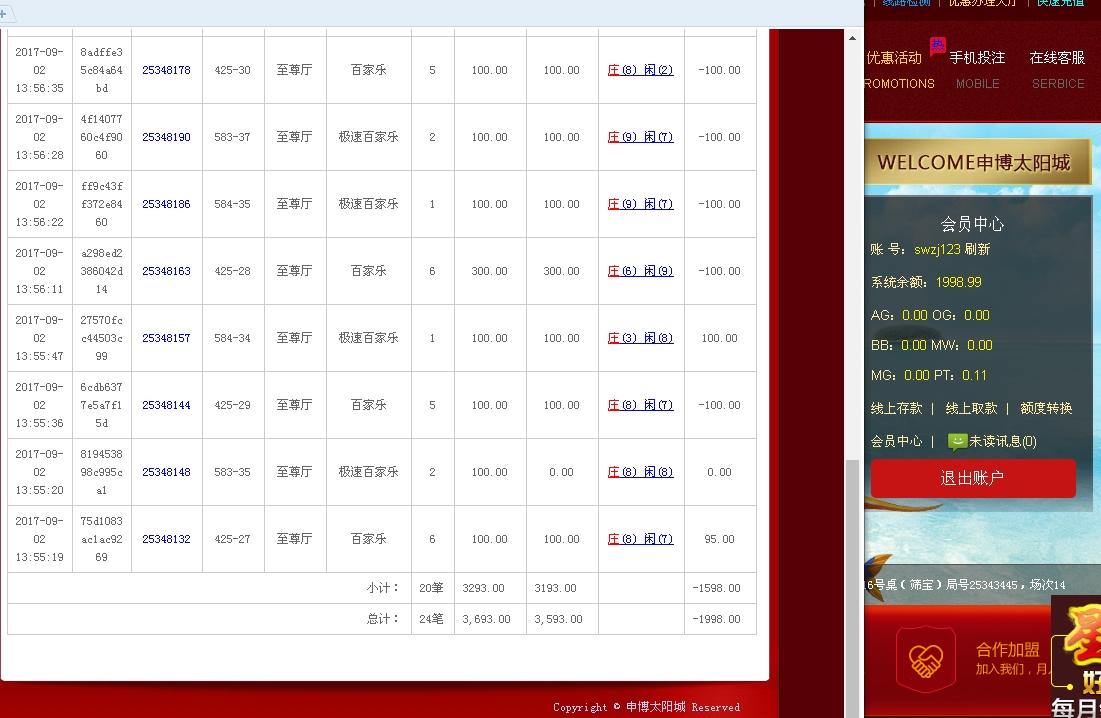This screenshot has width=1101, height=718.
Task: Click order number 25348132 in the table
Action: (x=167, y=538)
